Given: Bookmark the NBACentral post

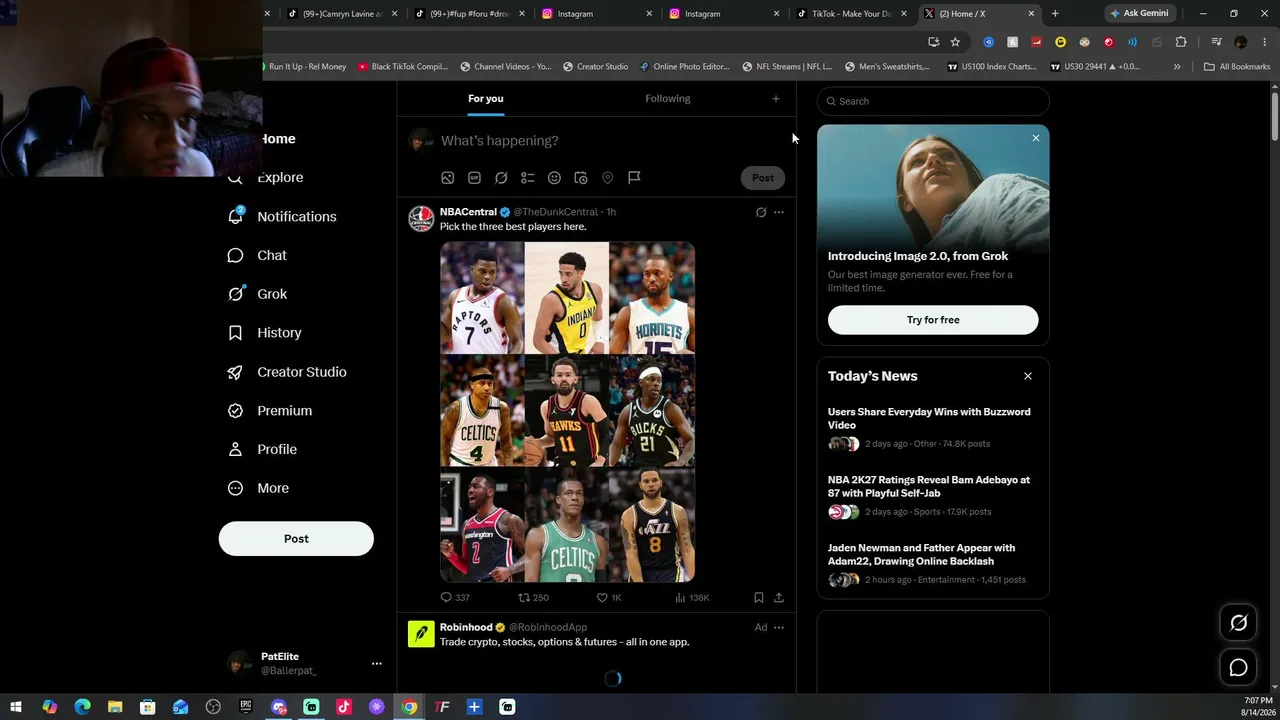Looking at the screenshot, I should (759, 597).
